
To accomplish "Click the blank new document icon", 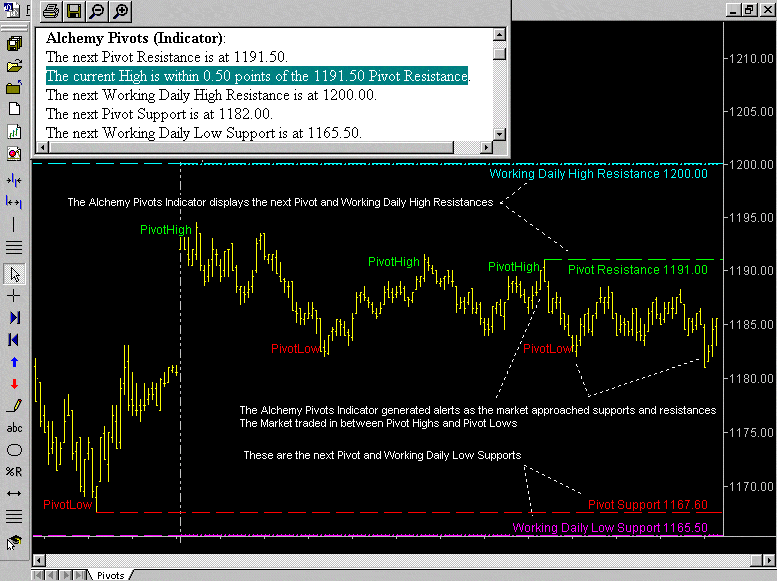I will (x=14, y=109).
